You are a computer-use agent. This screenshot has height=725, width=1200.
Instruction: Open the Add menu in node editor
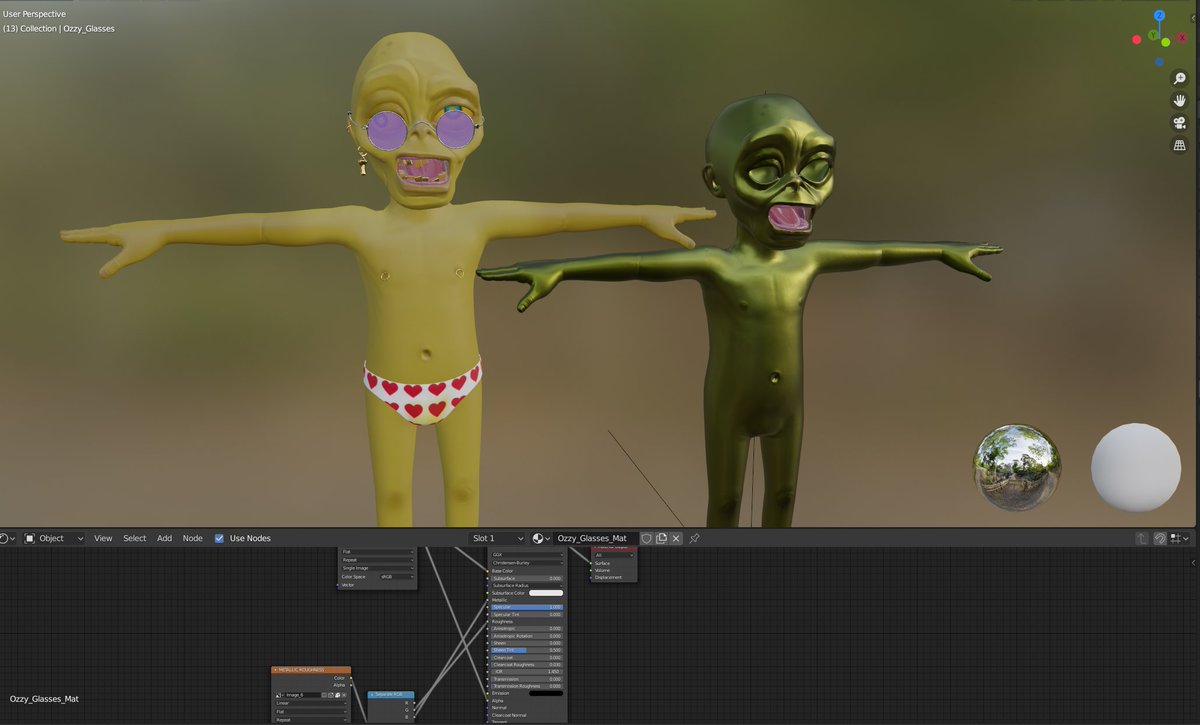tap(164, 538)
